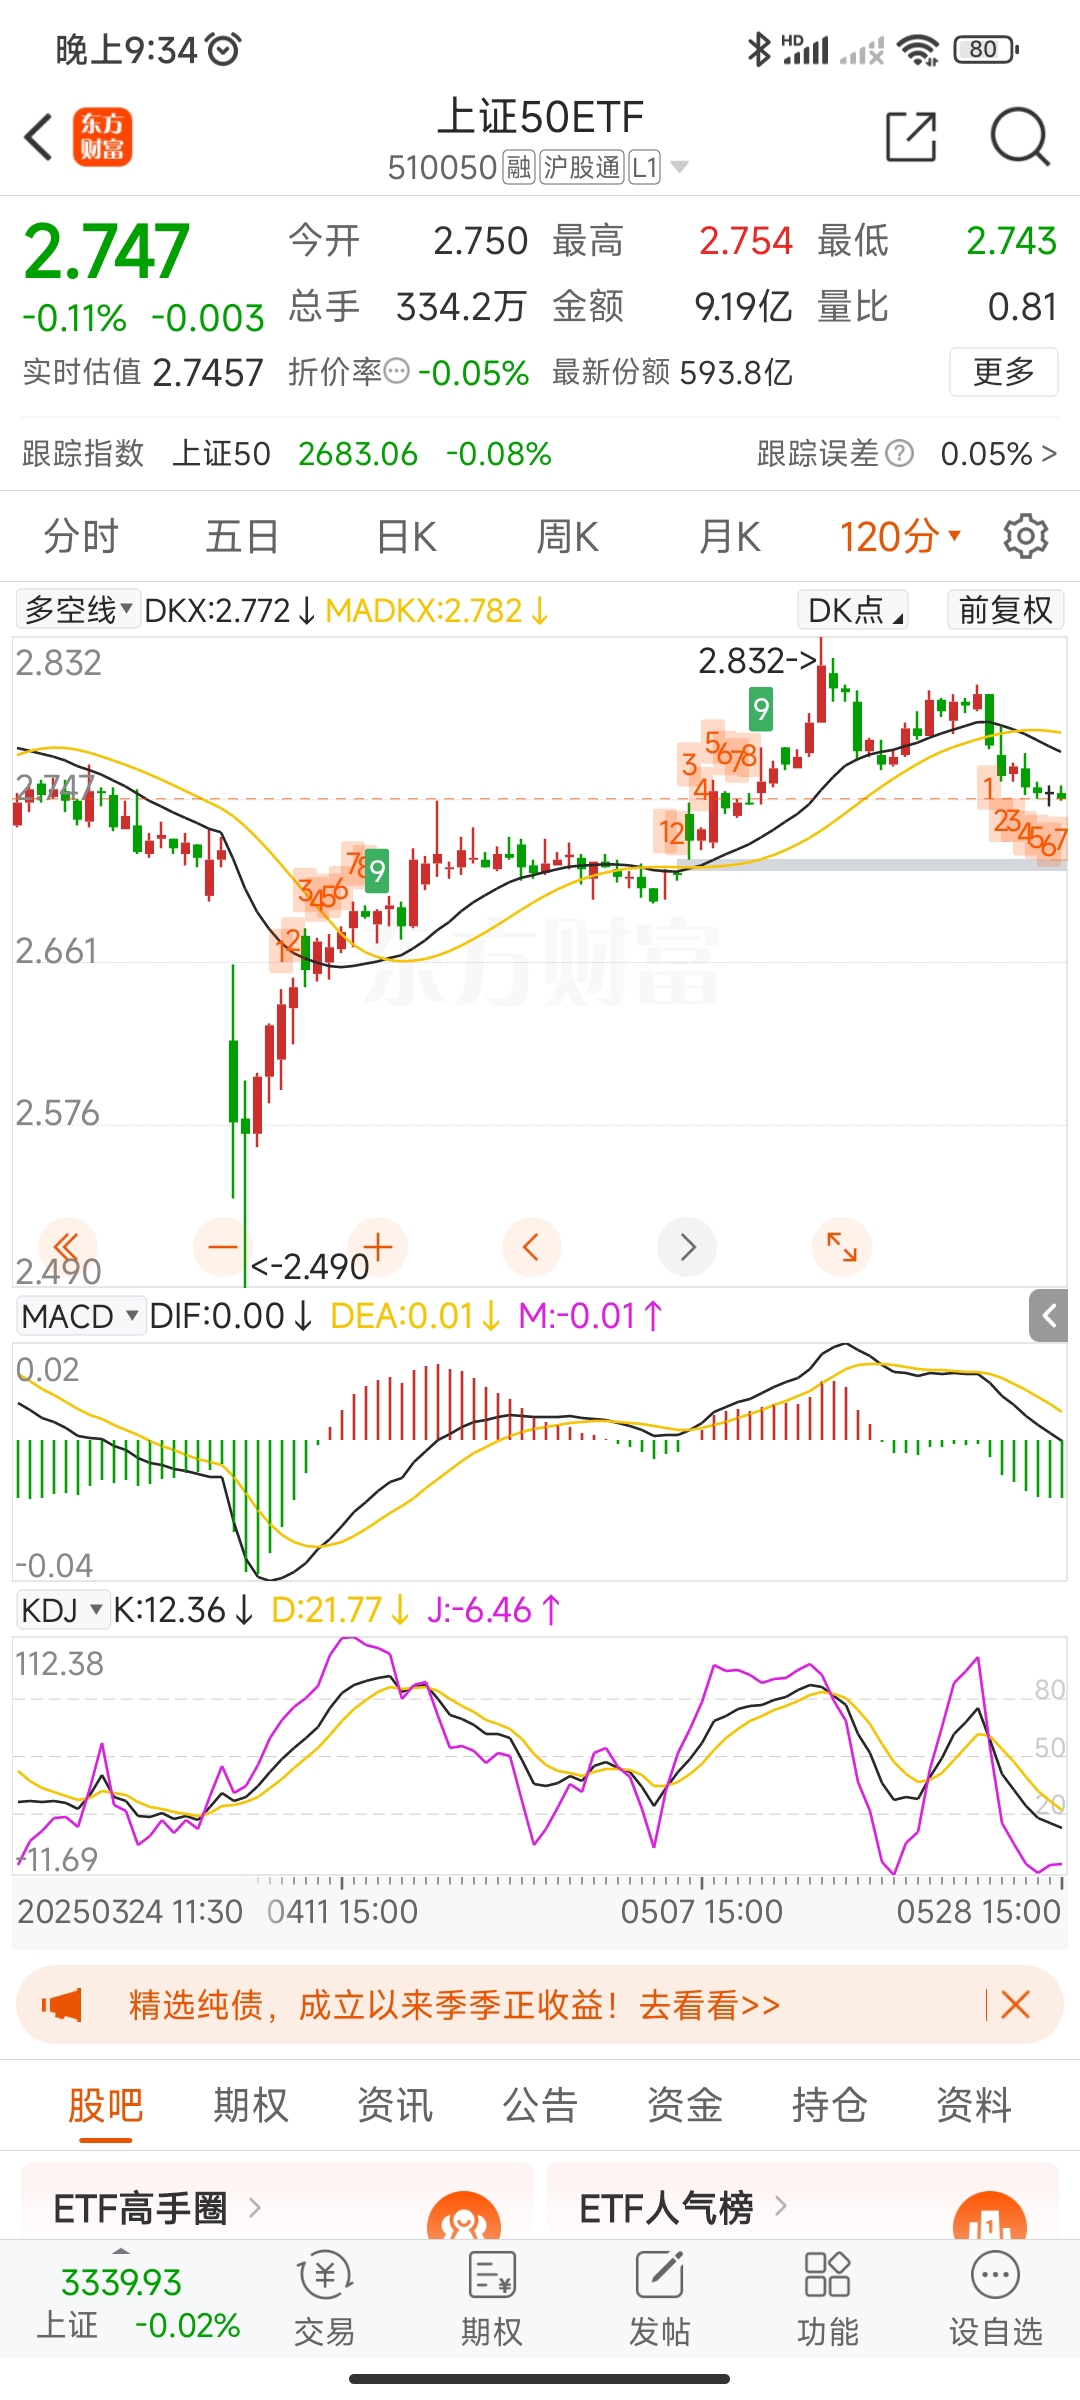The width and height of the screenshot is (1080, 2400).
Task: Select the 期权 tab in content tabs
Action: click(x=250, y=2105)
